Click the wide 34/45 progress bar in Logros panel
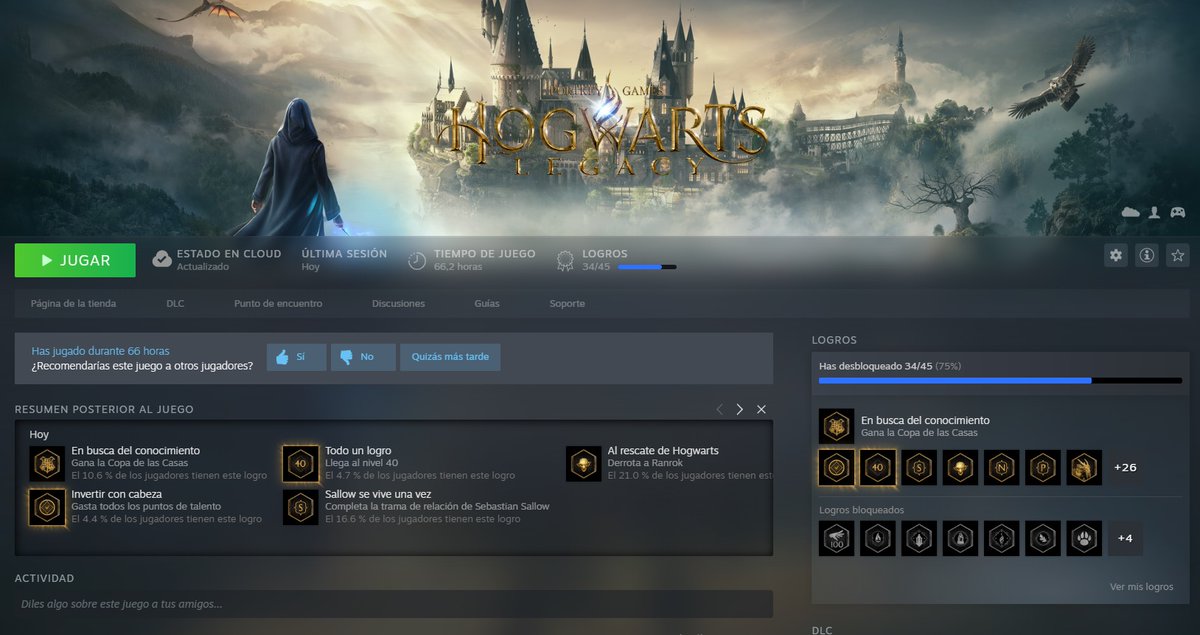1200x635 pixels. pyautogui.click(x=1000, y=381)
